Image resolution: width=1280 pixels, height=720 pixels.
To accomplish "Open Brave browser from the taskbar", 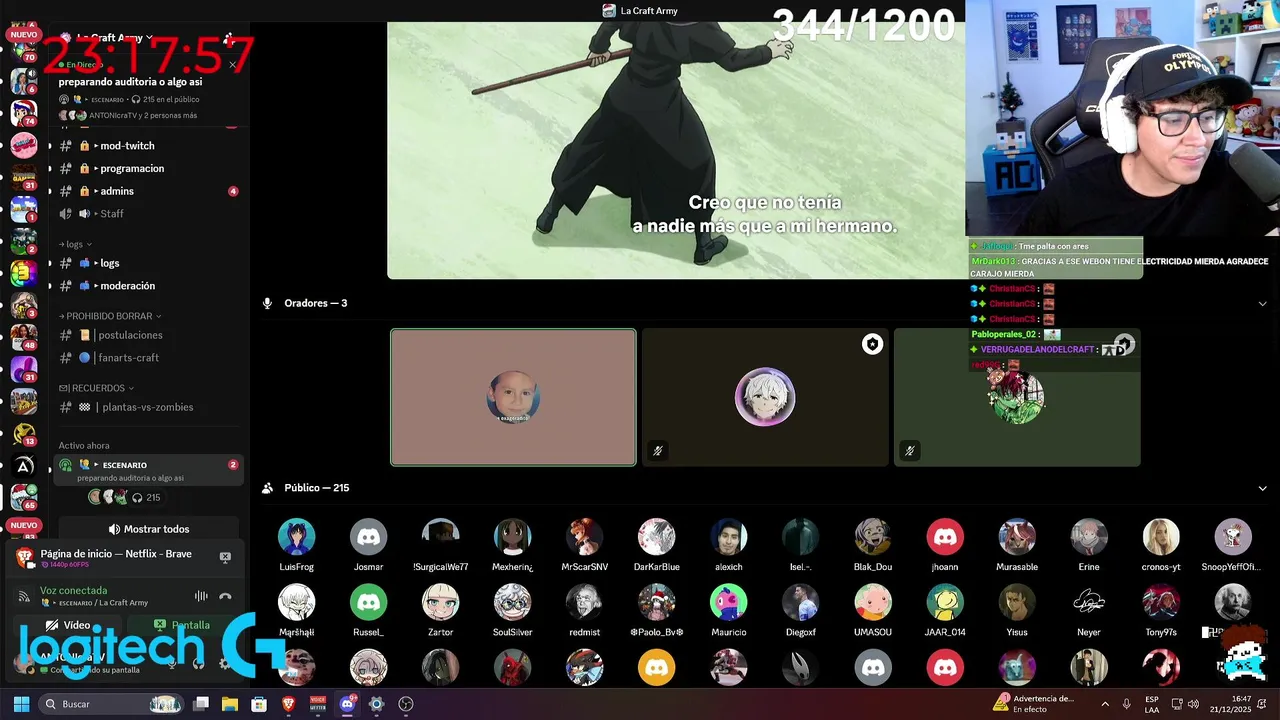I will click(289, 704).
